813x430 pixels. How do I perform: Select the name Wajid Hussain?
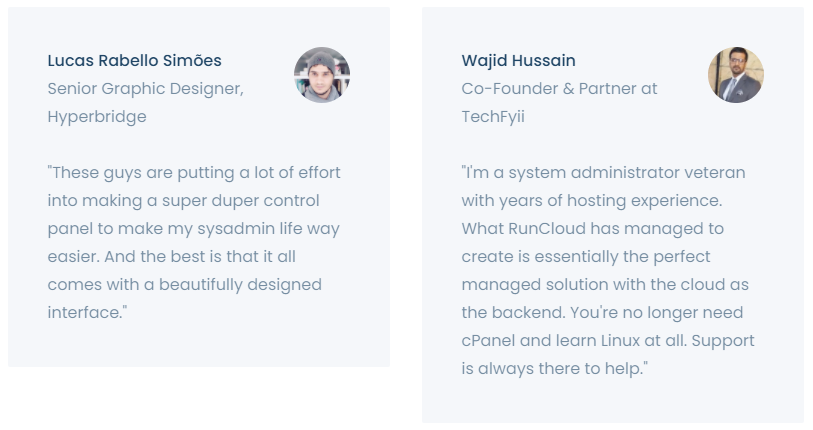518,61
